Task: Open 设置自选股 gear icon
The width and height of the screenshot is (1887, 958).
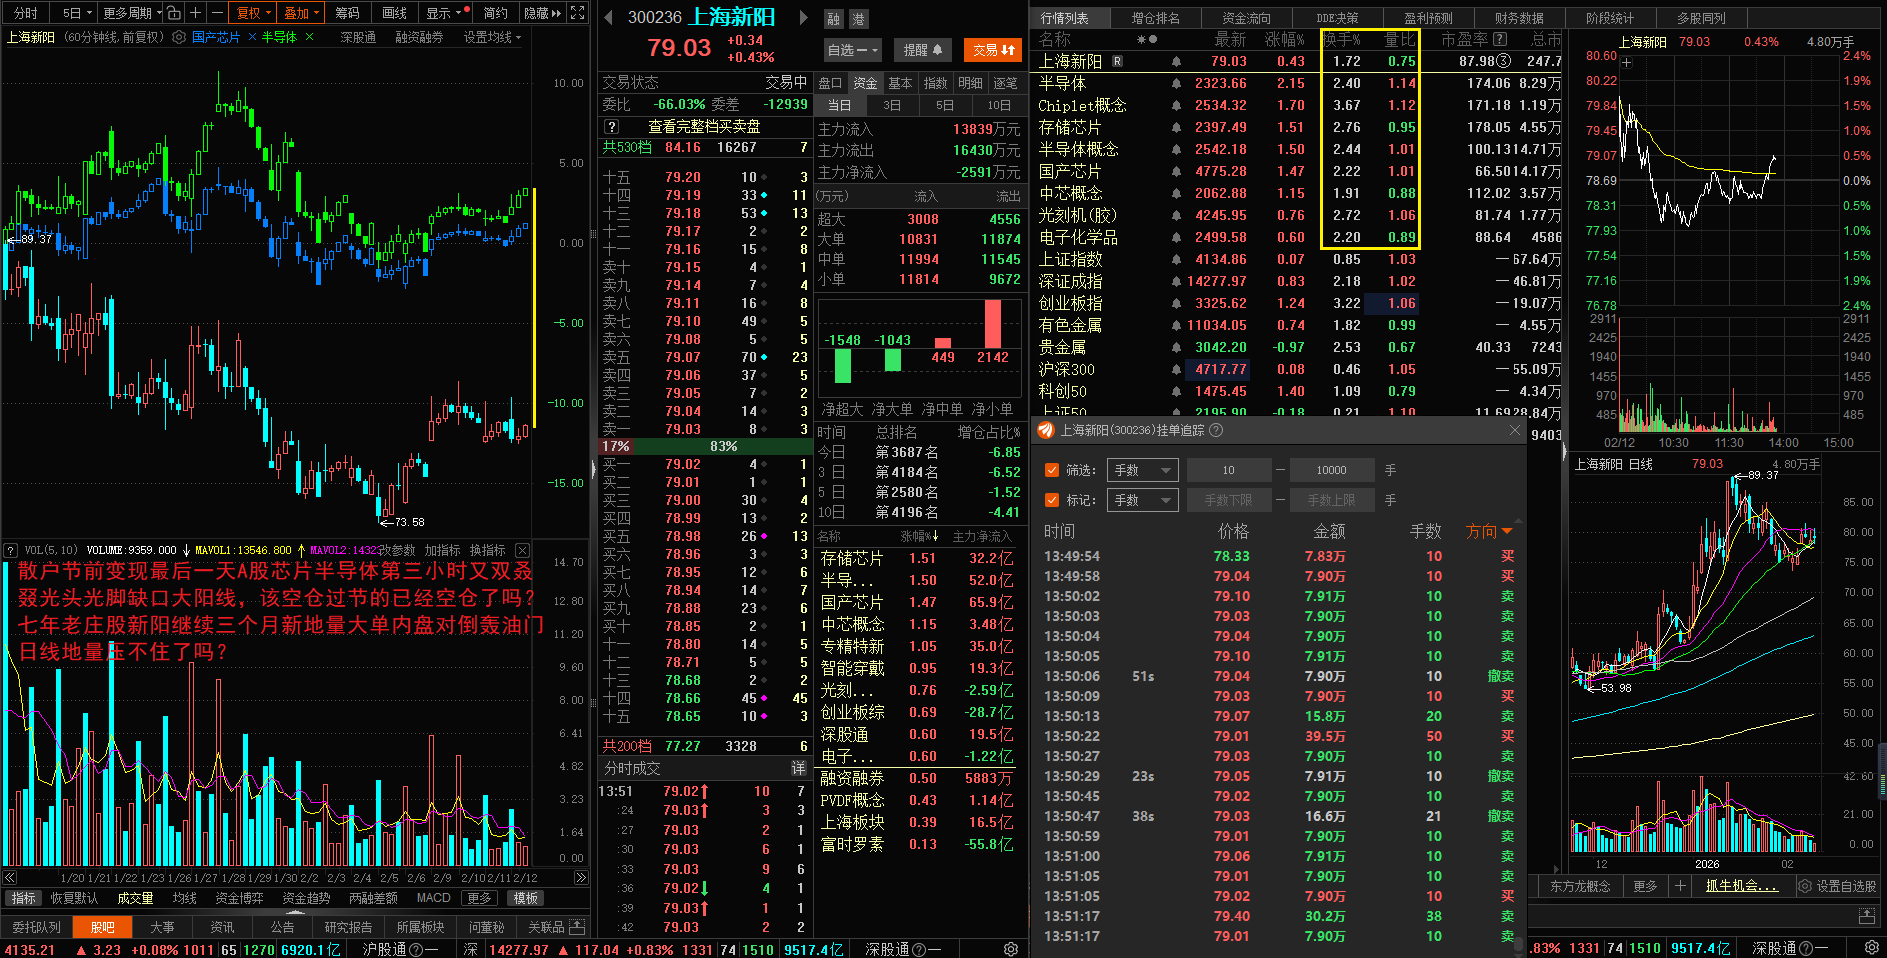Action: tap(1805, 886)
